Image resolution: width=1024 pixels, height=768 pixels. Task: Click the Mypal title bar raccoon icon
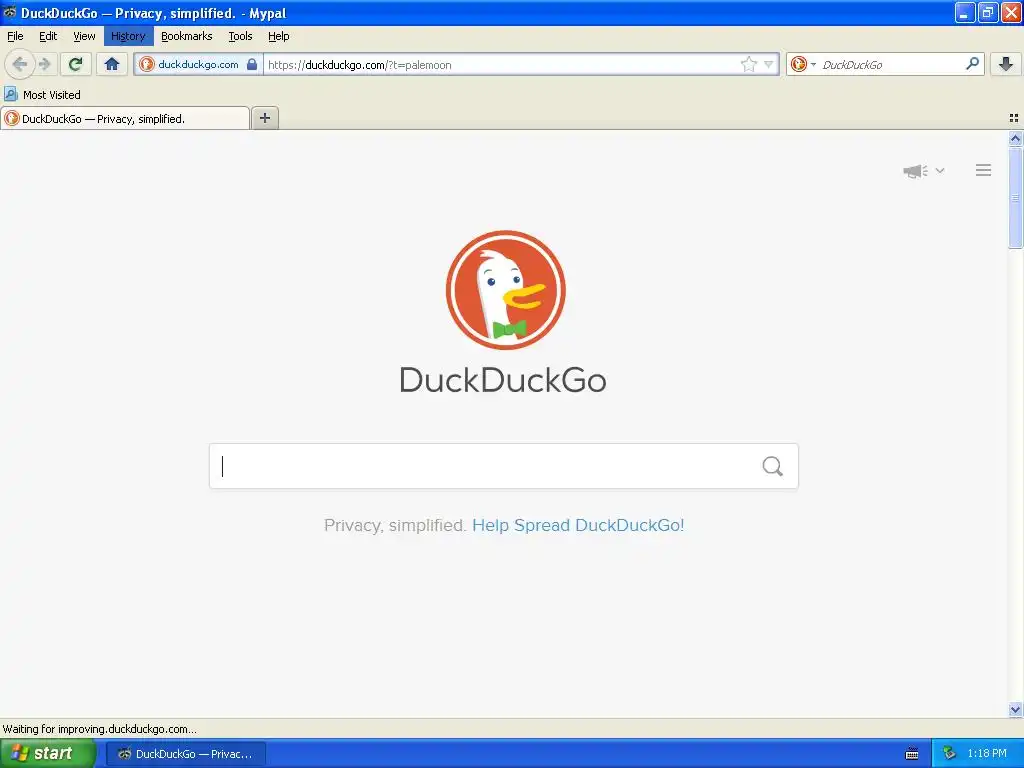point(10,12)
